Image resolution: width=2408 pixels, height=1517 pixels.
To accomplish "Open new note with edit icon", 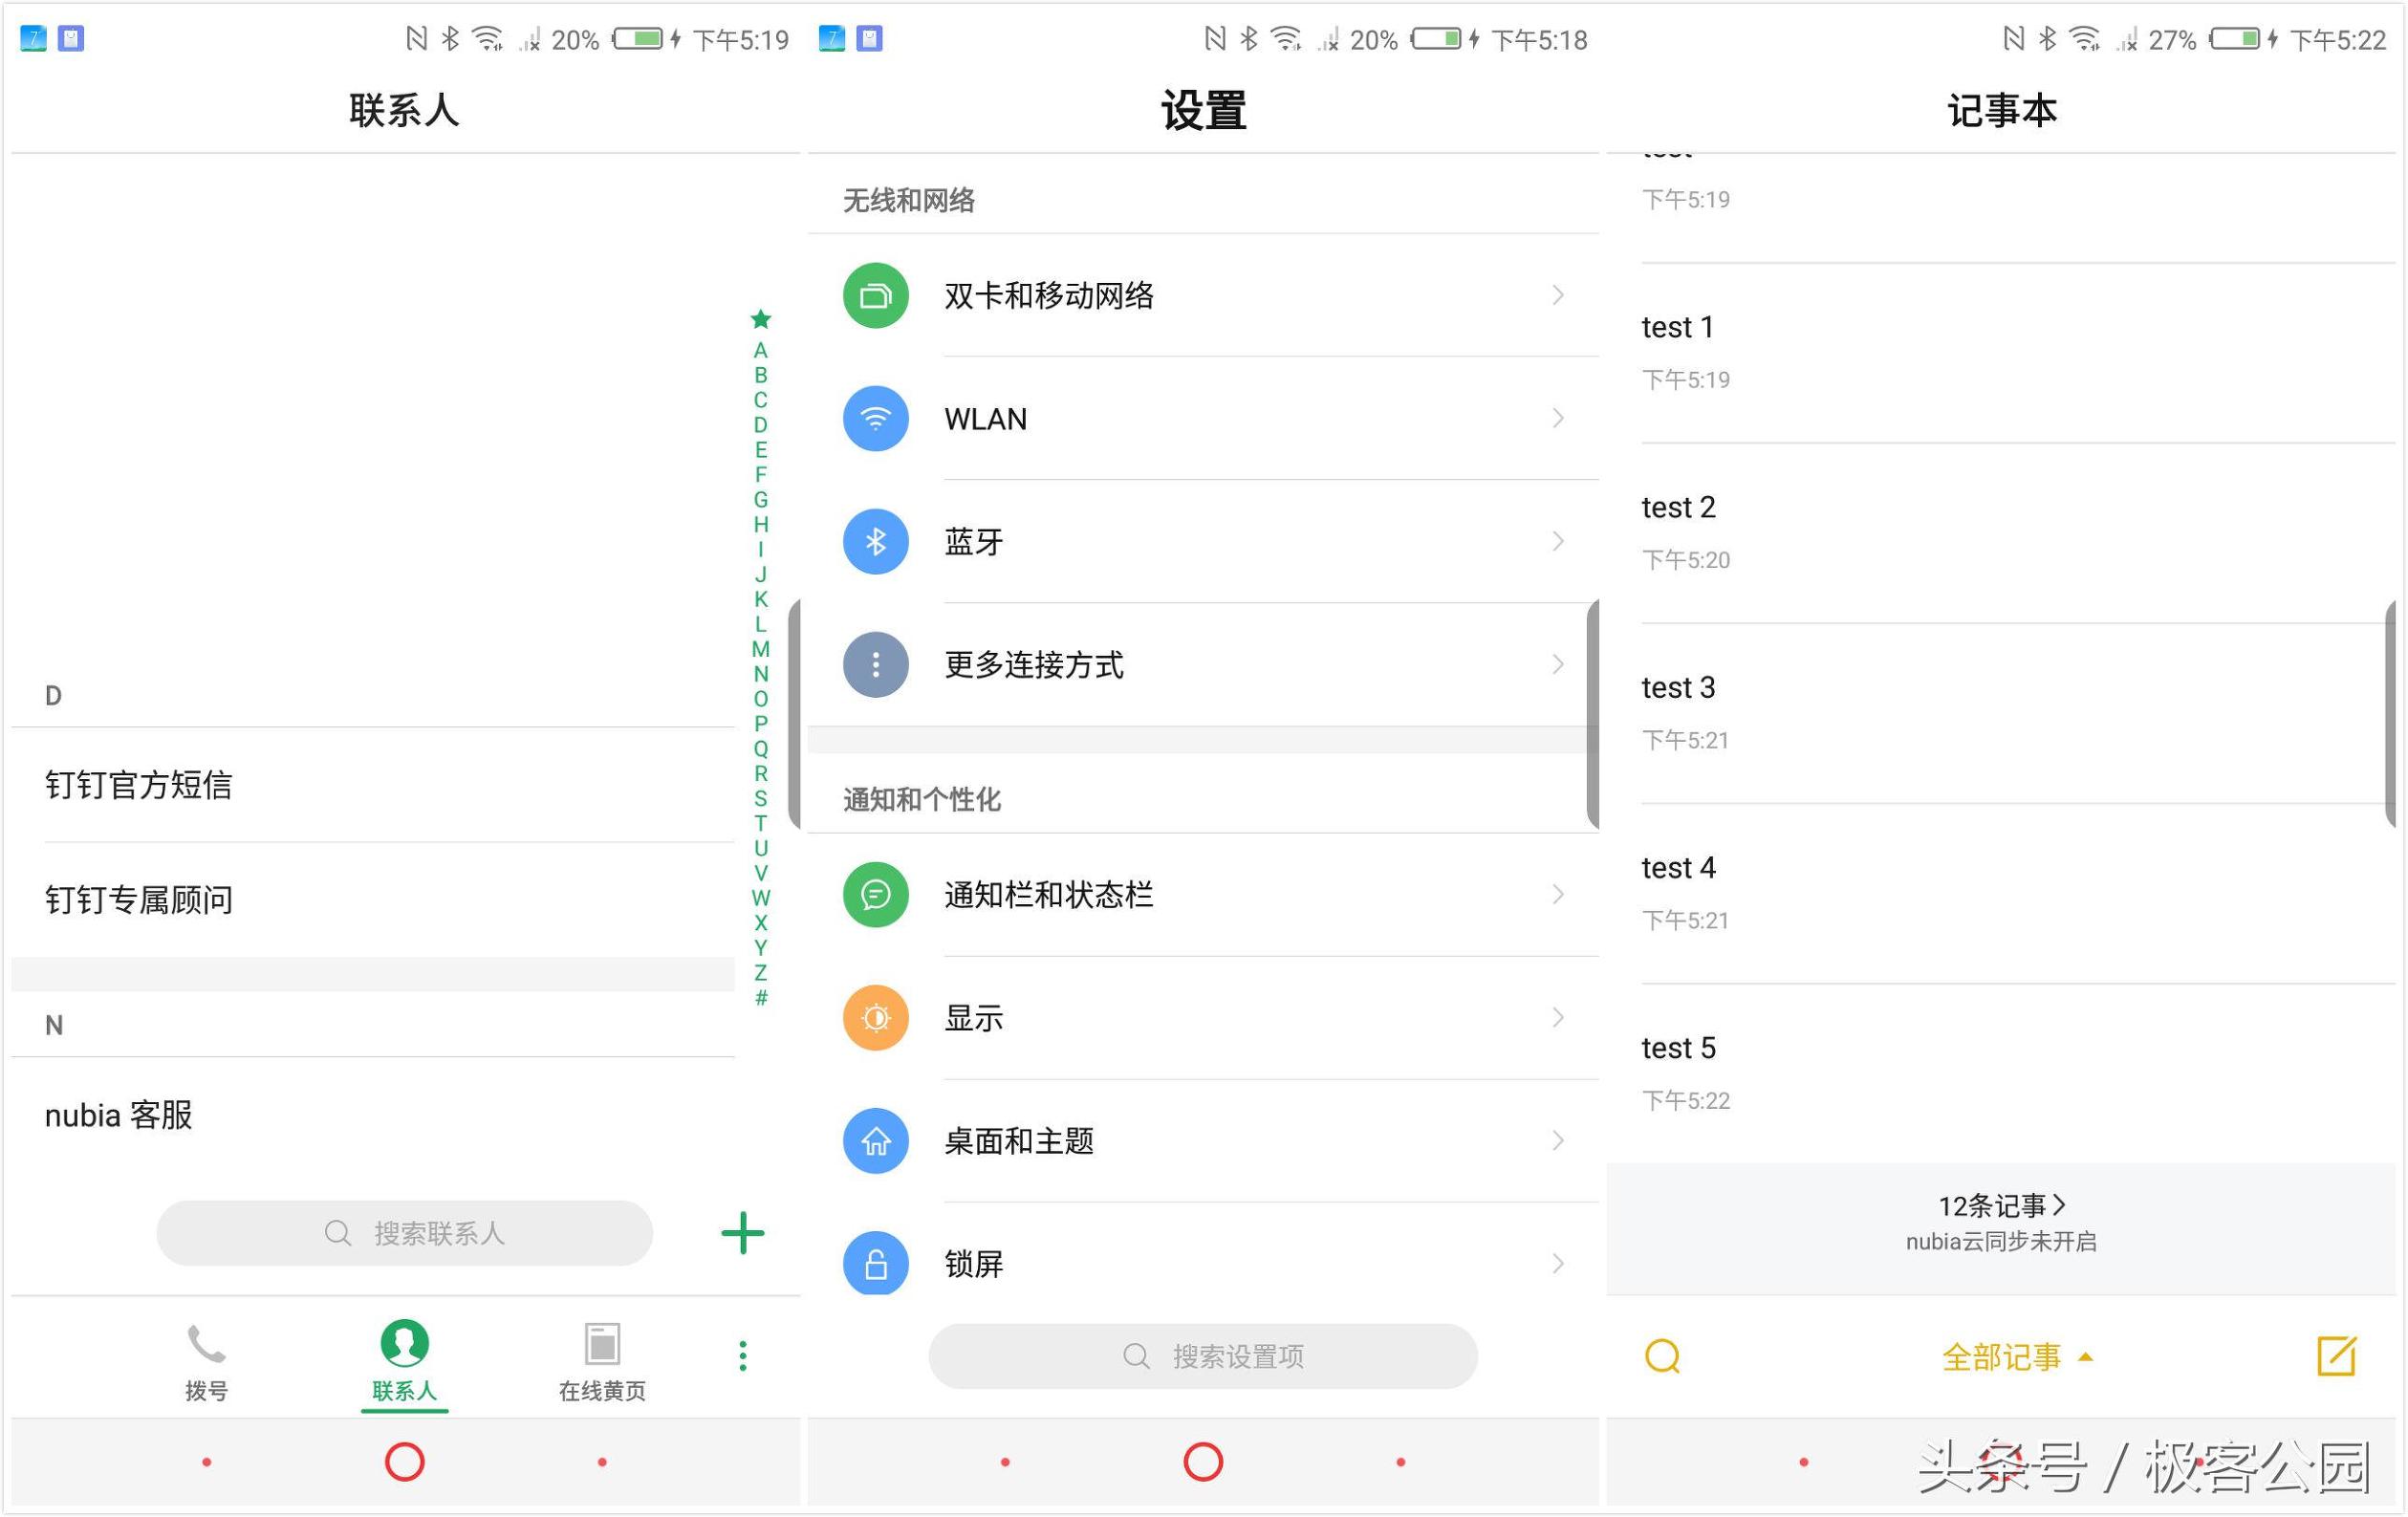I will (x=2338, y=1356).
